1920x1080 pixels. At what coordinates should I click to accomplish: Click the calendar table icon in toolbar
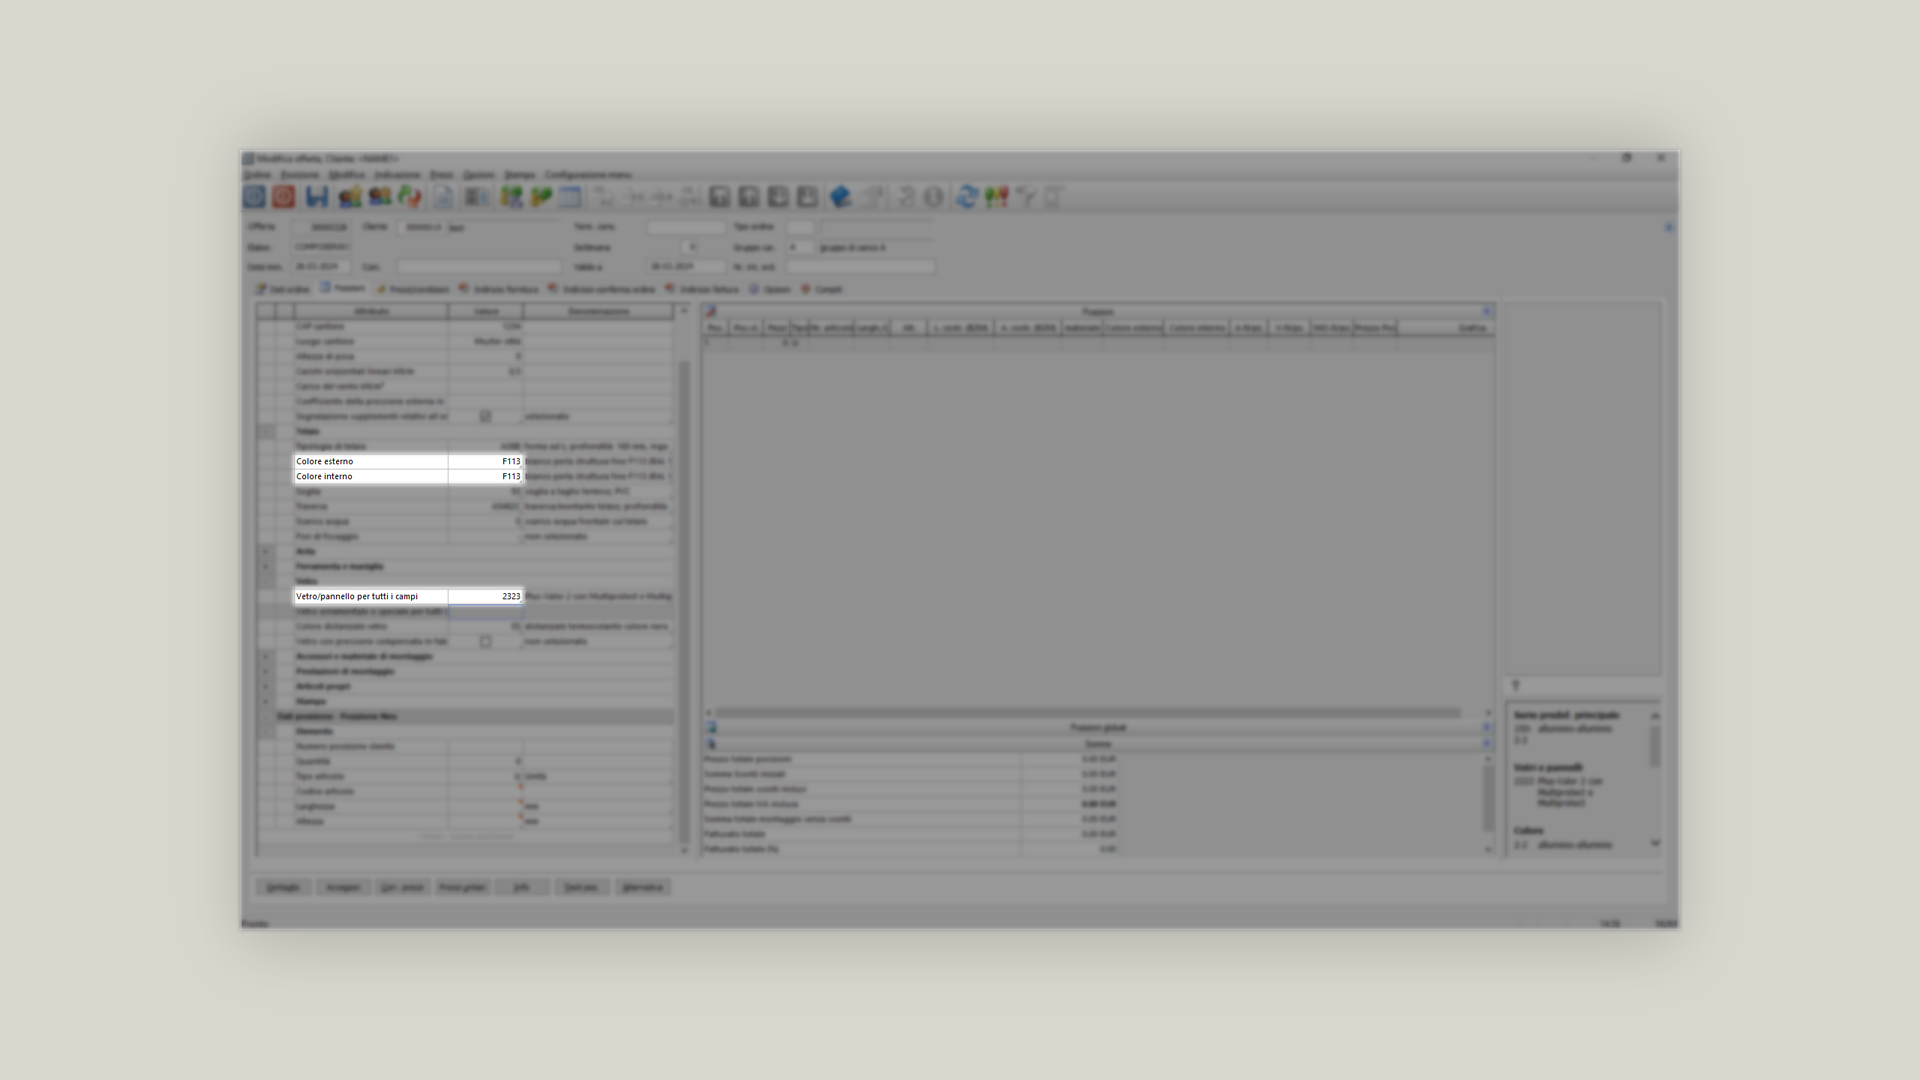point(570,197)
